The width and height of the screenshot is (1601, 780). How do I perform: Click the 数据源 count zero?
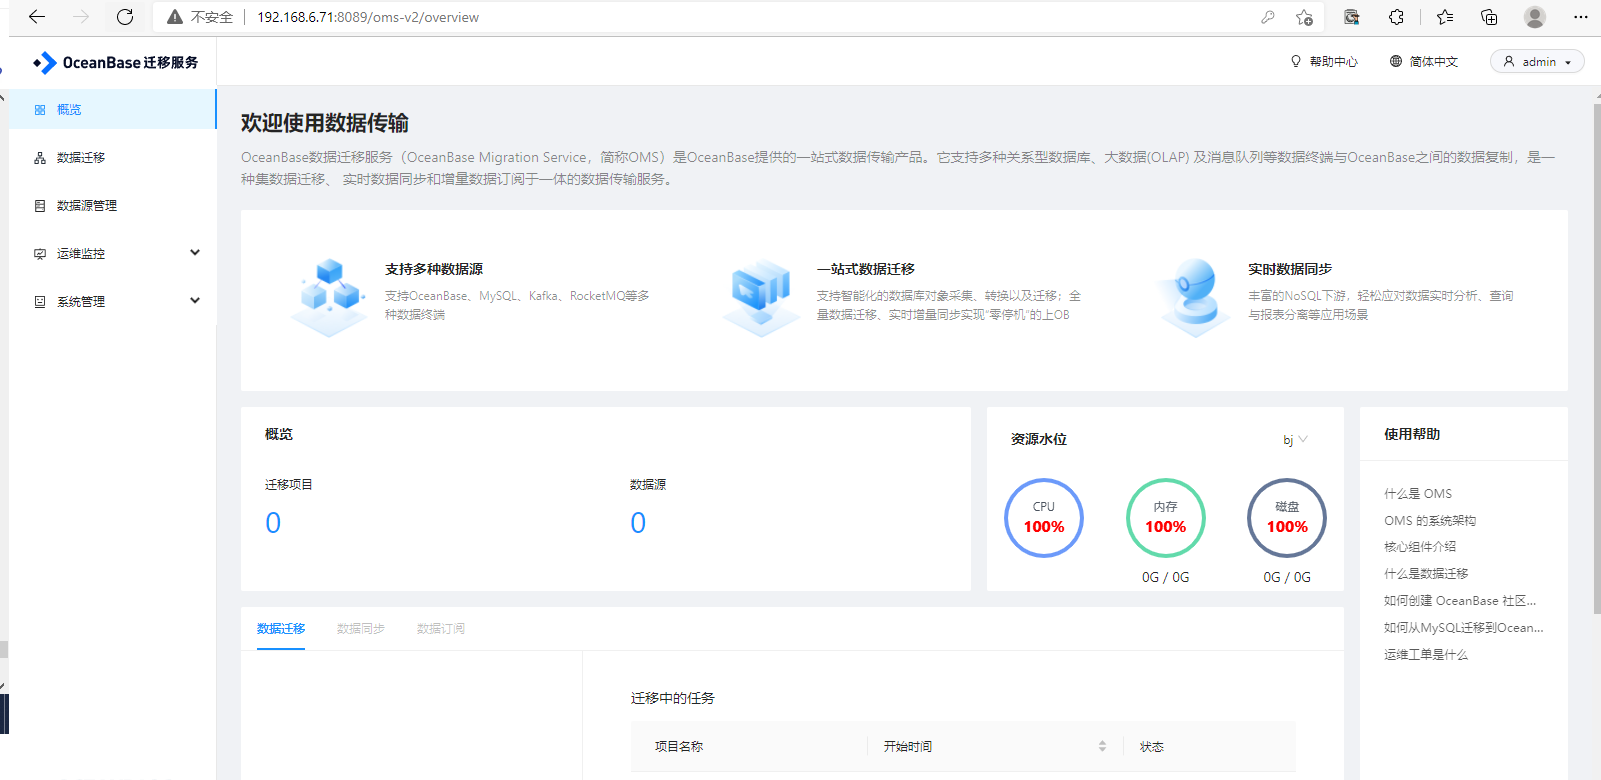(x=638, y=523)
